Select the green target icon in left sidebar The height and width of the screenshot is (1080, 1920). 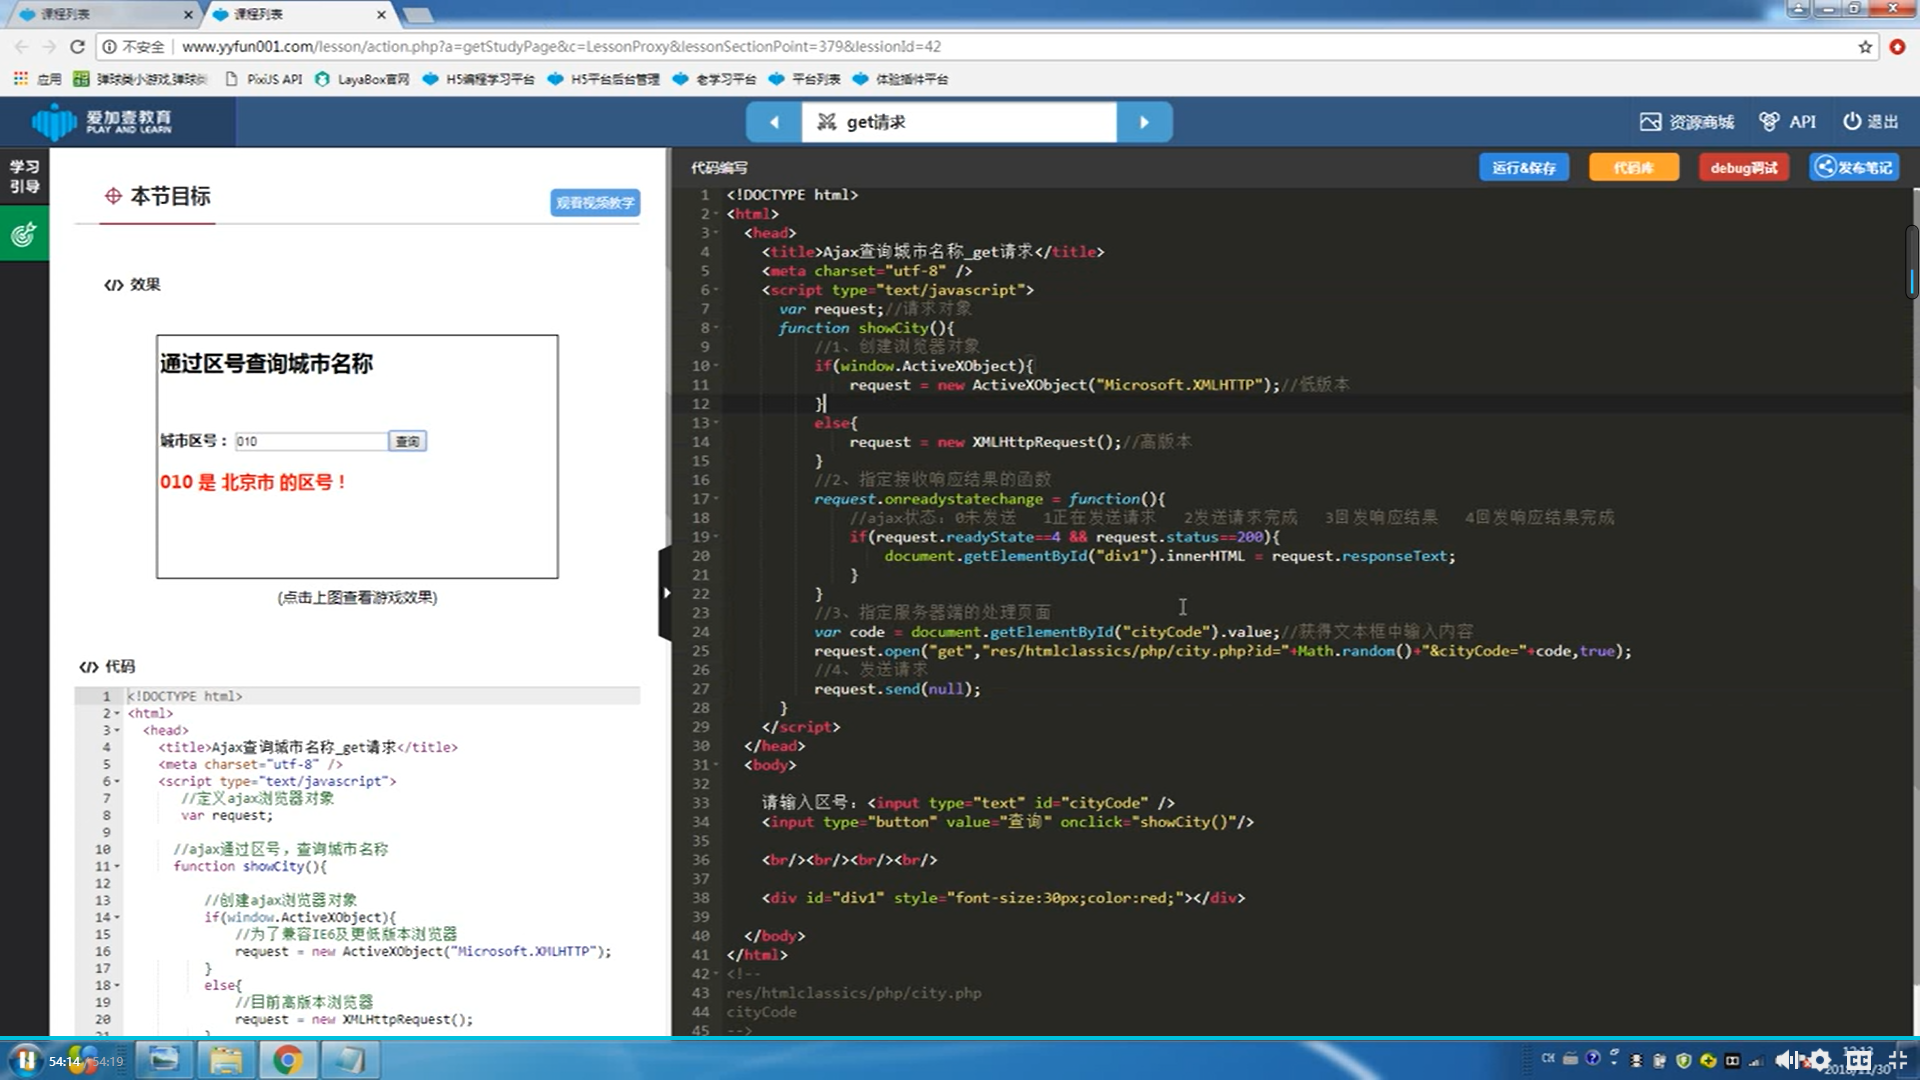tap(24, 235)
